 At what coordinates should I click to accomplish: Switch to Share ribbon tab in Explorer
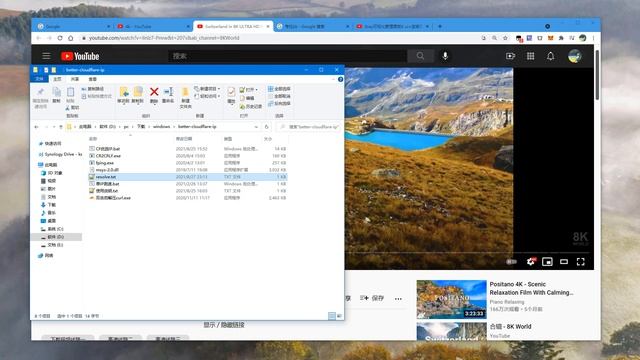(x=75, y=79)
